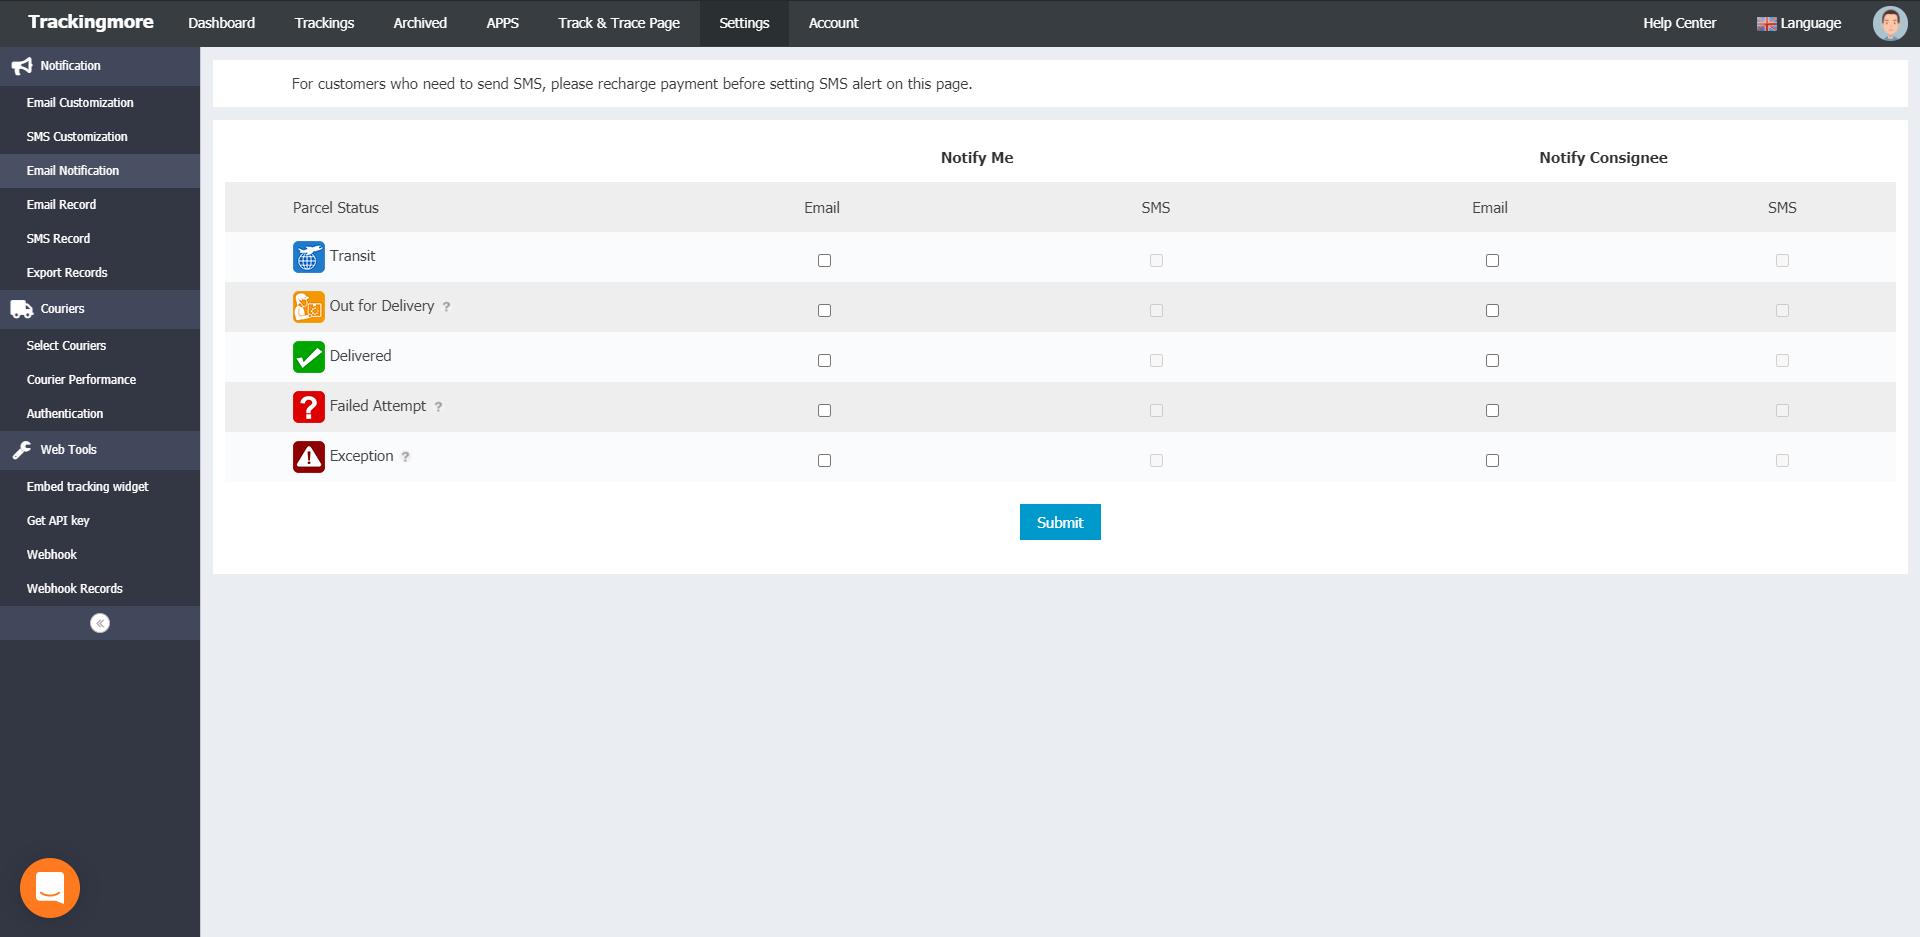Go to the Trackings tab
The height and width of the screenshot is (937, 1920).
(x=324, y=23)
